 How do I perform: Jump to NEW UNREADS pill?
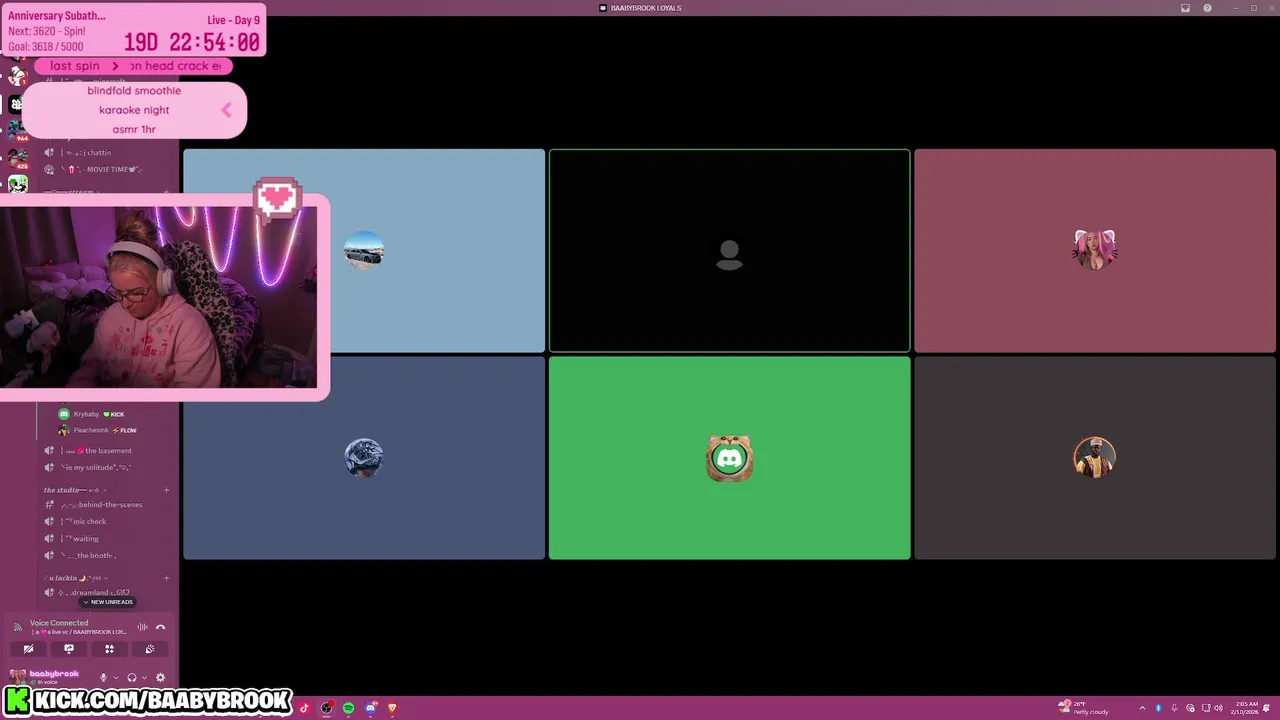108,602
